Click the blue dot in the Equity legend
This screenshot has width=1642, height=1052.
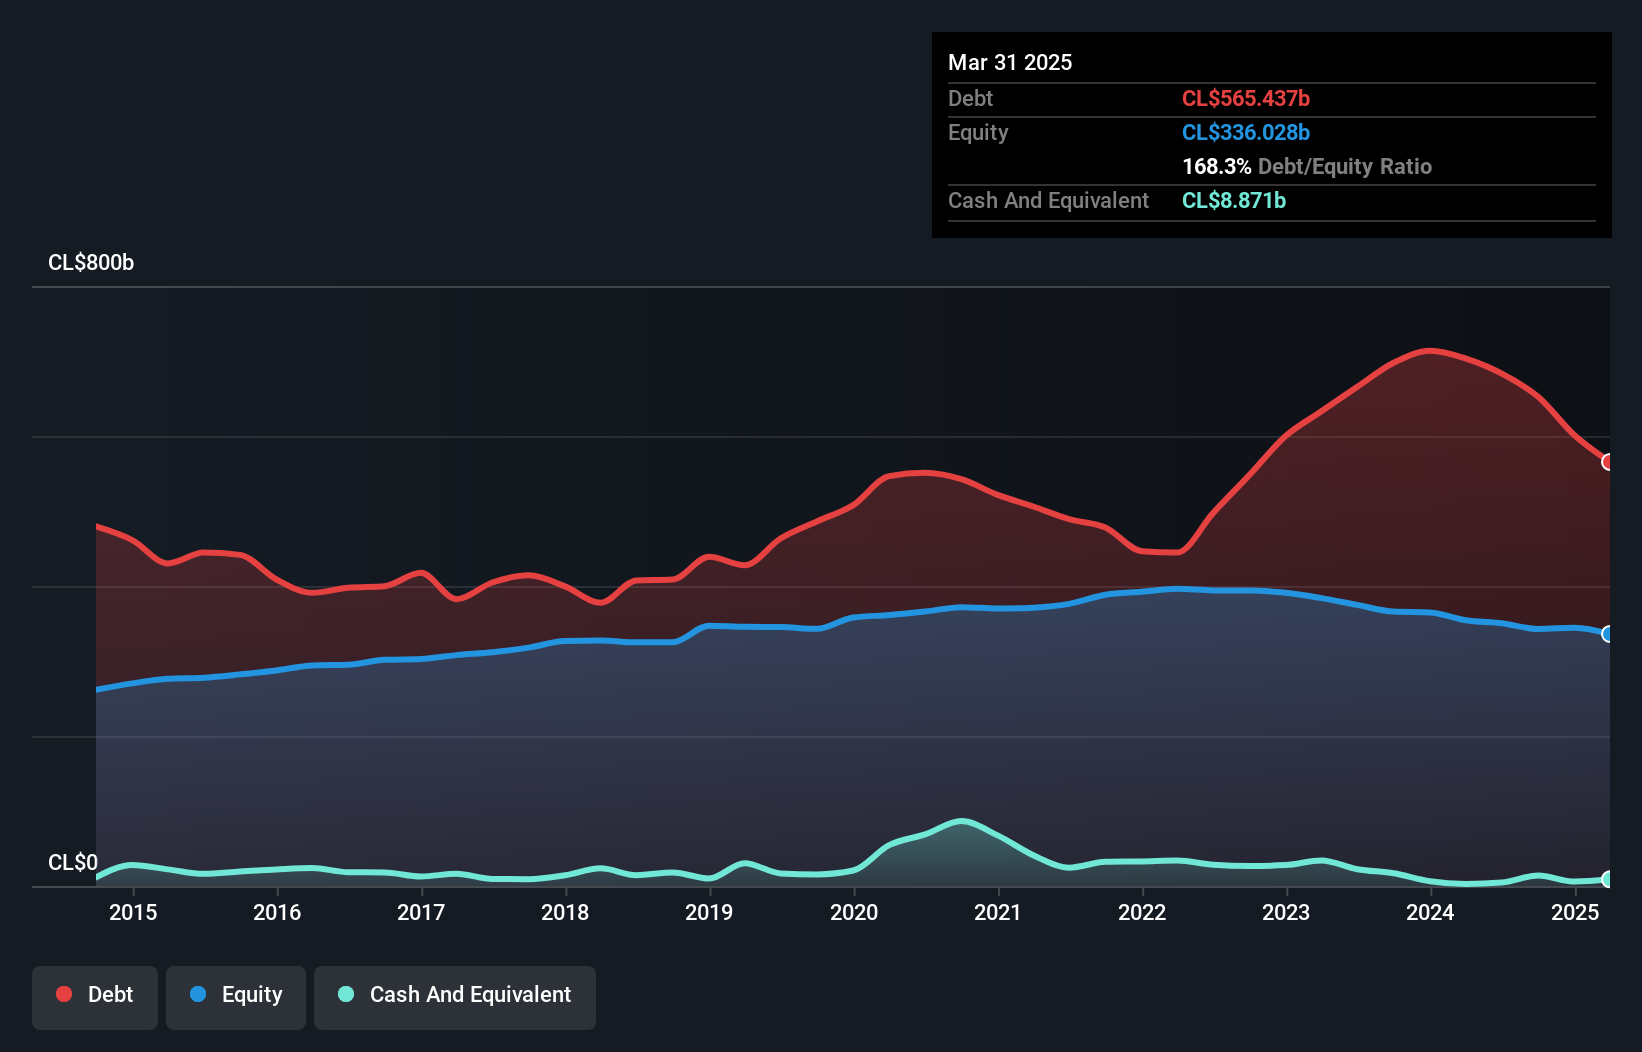pos(198,994)
